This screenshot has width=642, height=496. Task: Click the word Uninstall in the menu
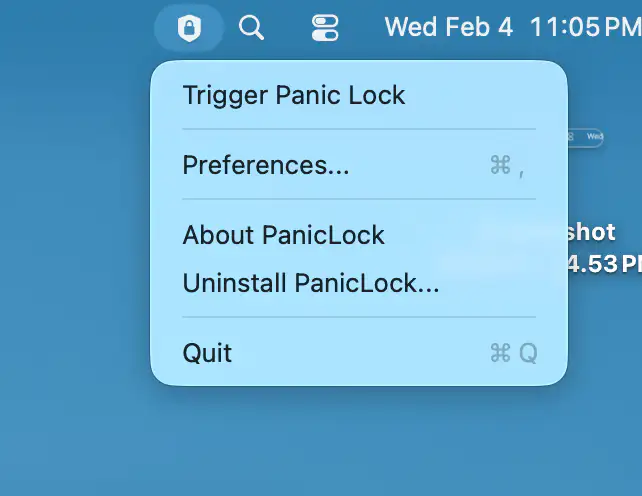point(235,283)
